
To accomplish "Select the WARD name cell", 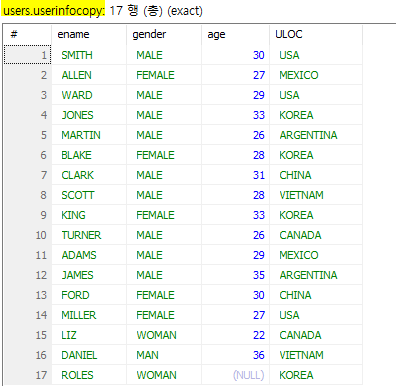I will coord(89,95).
